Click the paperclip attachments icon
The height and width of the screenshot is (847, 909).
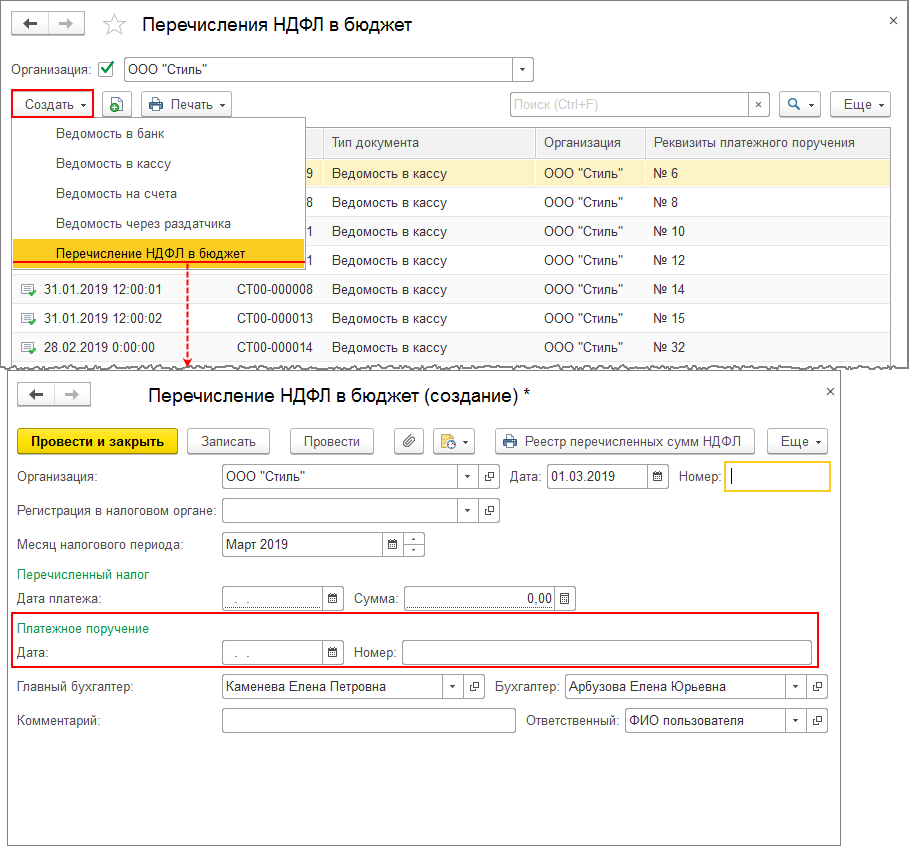[408, 442]
